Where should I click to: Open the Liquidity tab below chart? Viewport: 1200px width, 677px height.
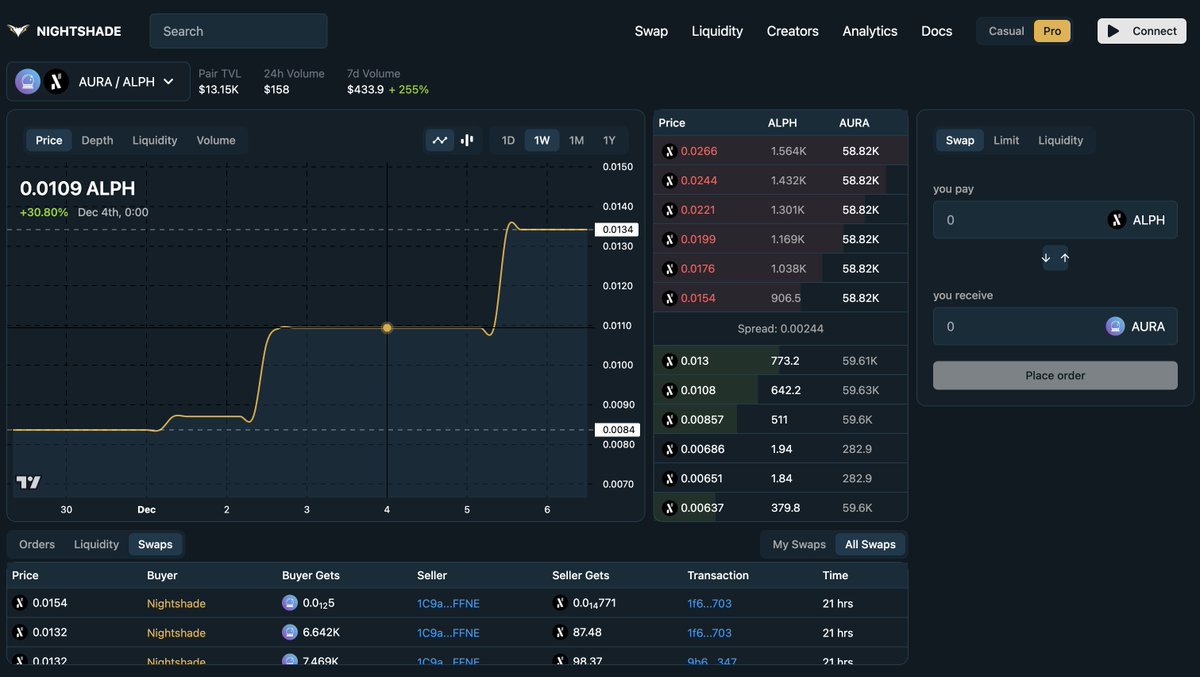pos(96,544)
